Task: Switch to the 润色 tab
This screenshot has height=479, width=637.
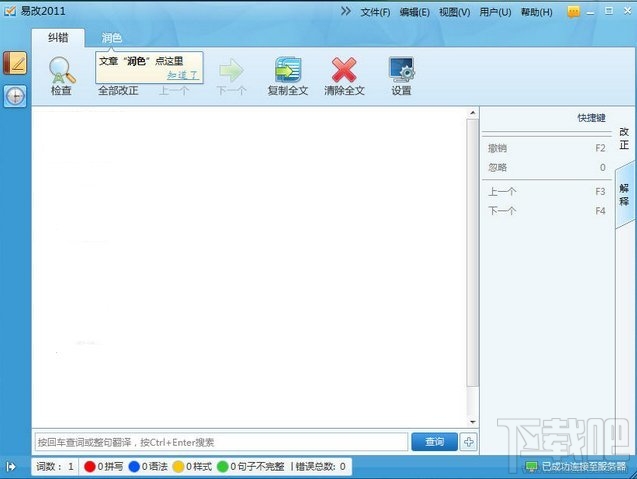Action: [111, 38]
